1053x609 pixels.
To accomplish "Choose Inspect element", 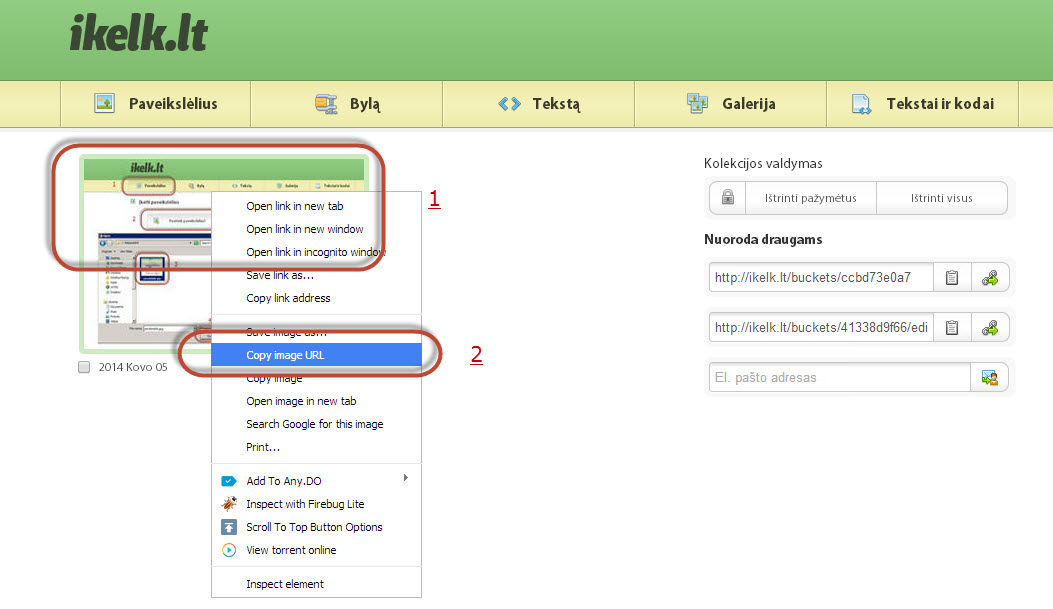I will click(x=316, y=584).
